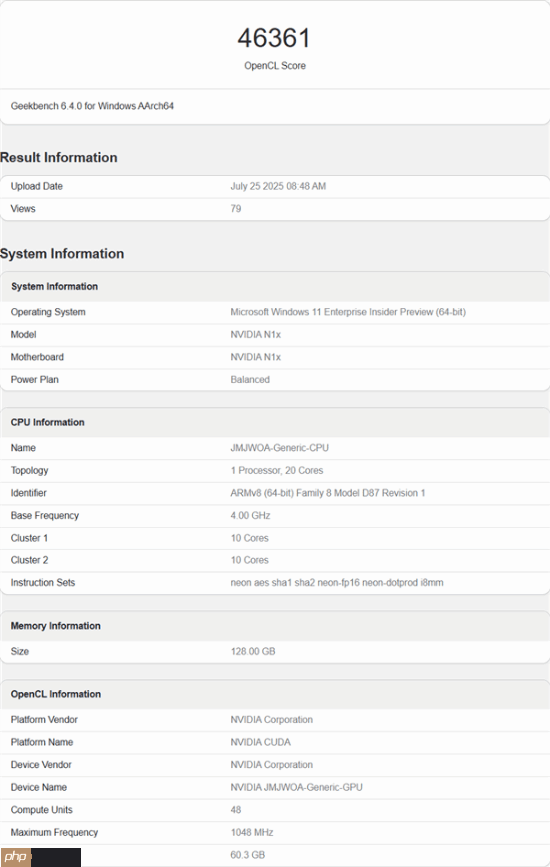
Task: Click the Result Information heading
Action: (59, 158)
